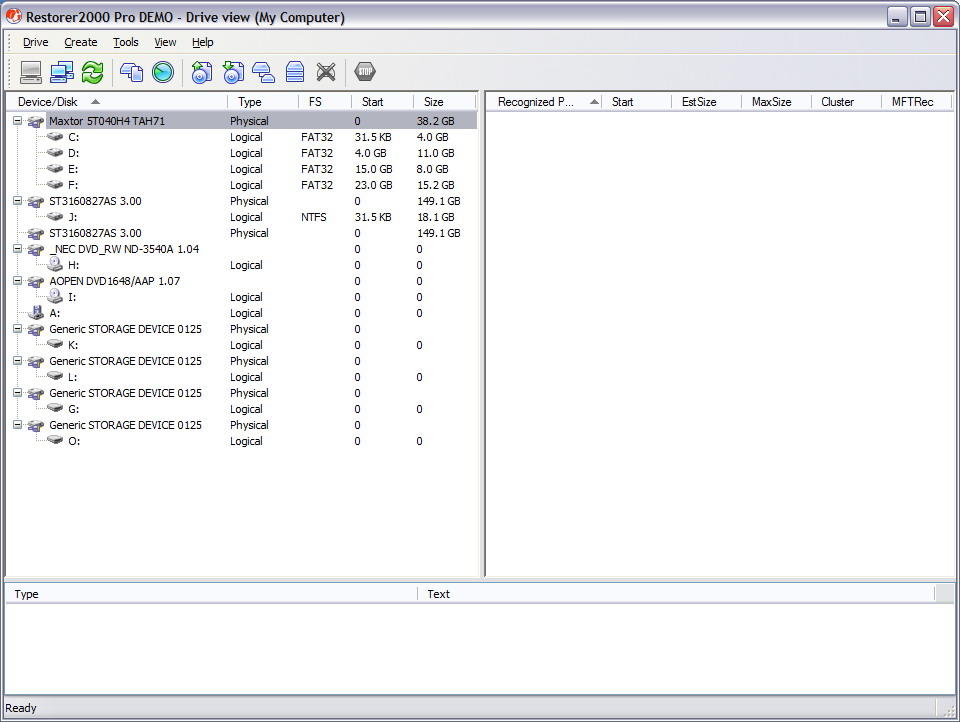
Task: Click the open image icon with down arrow
Action: point(233,72)
